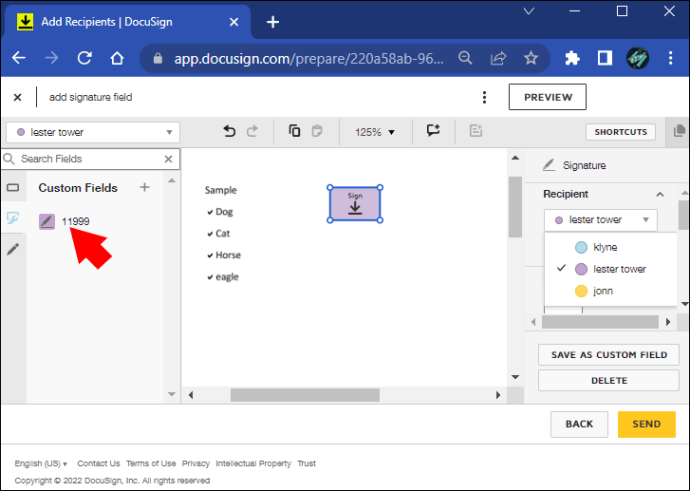Open the envelope more actions menu
Image resolution: width=690 pixels, height=491 pixels.
484,97
